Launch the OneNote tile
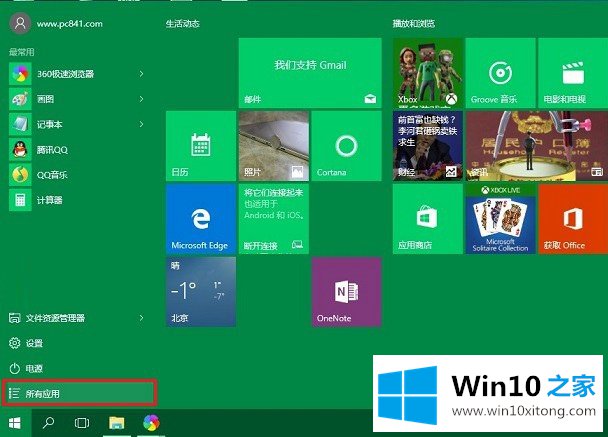This screenshot has height=437, width=608. [x=347, y=292]
